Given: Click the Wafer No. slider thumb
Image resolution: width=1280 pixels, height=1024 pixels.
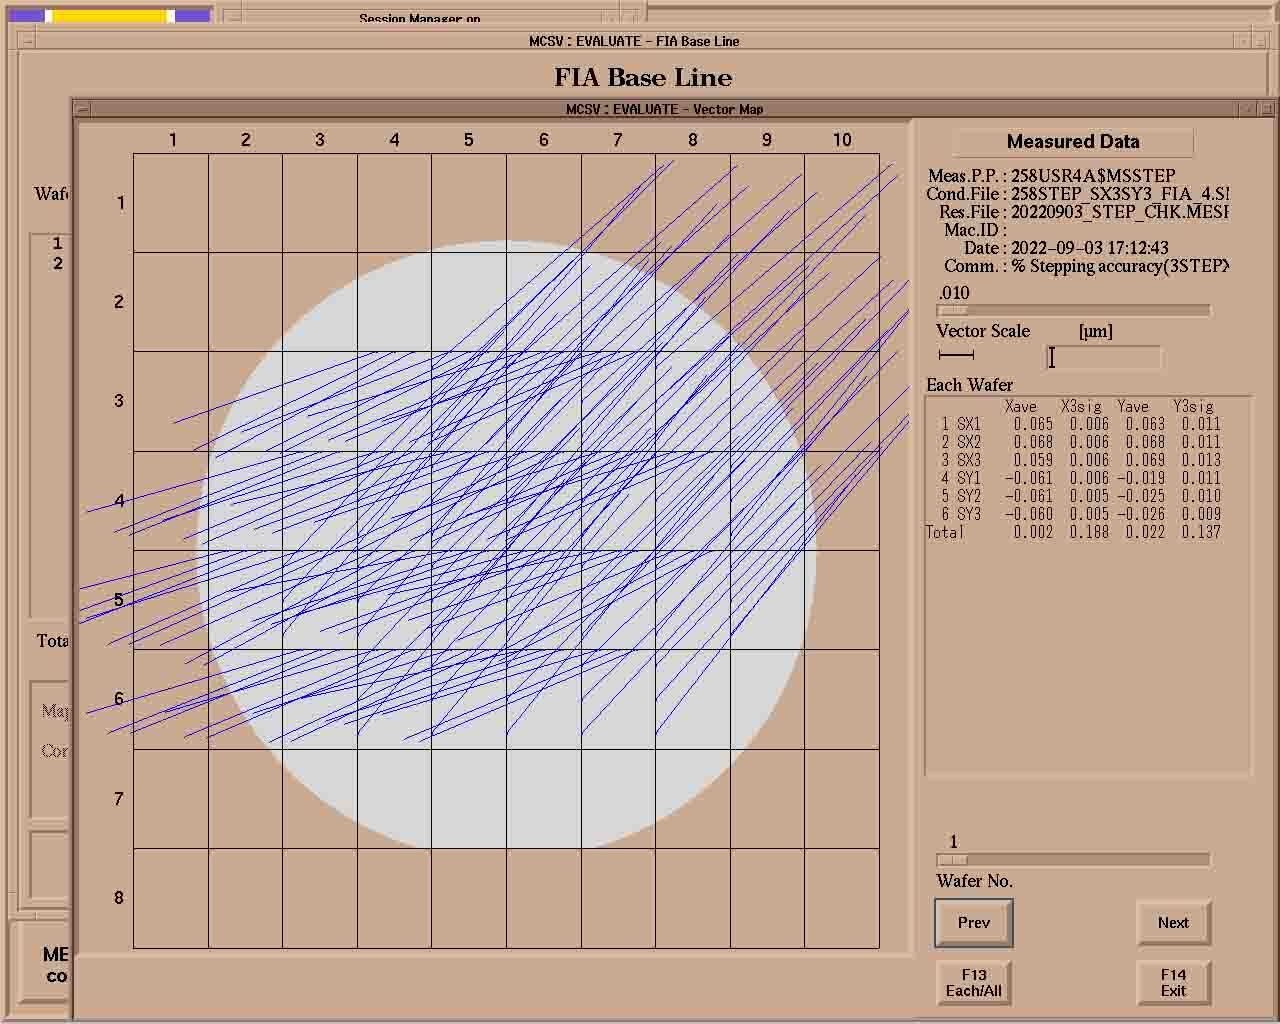Looking at the screenshot, I should tap(952, 860).
